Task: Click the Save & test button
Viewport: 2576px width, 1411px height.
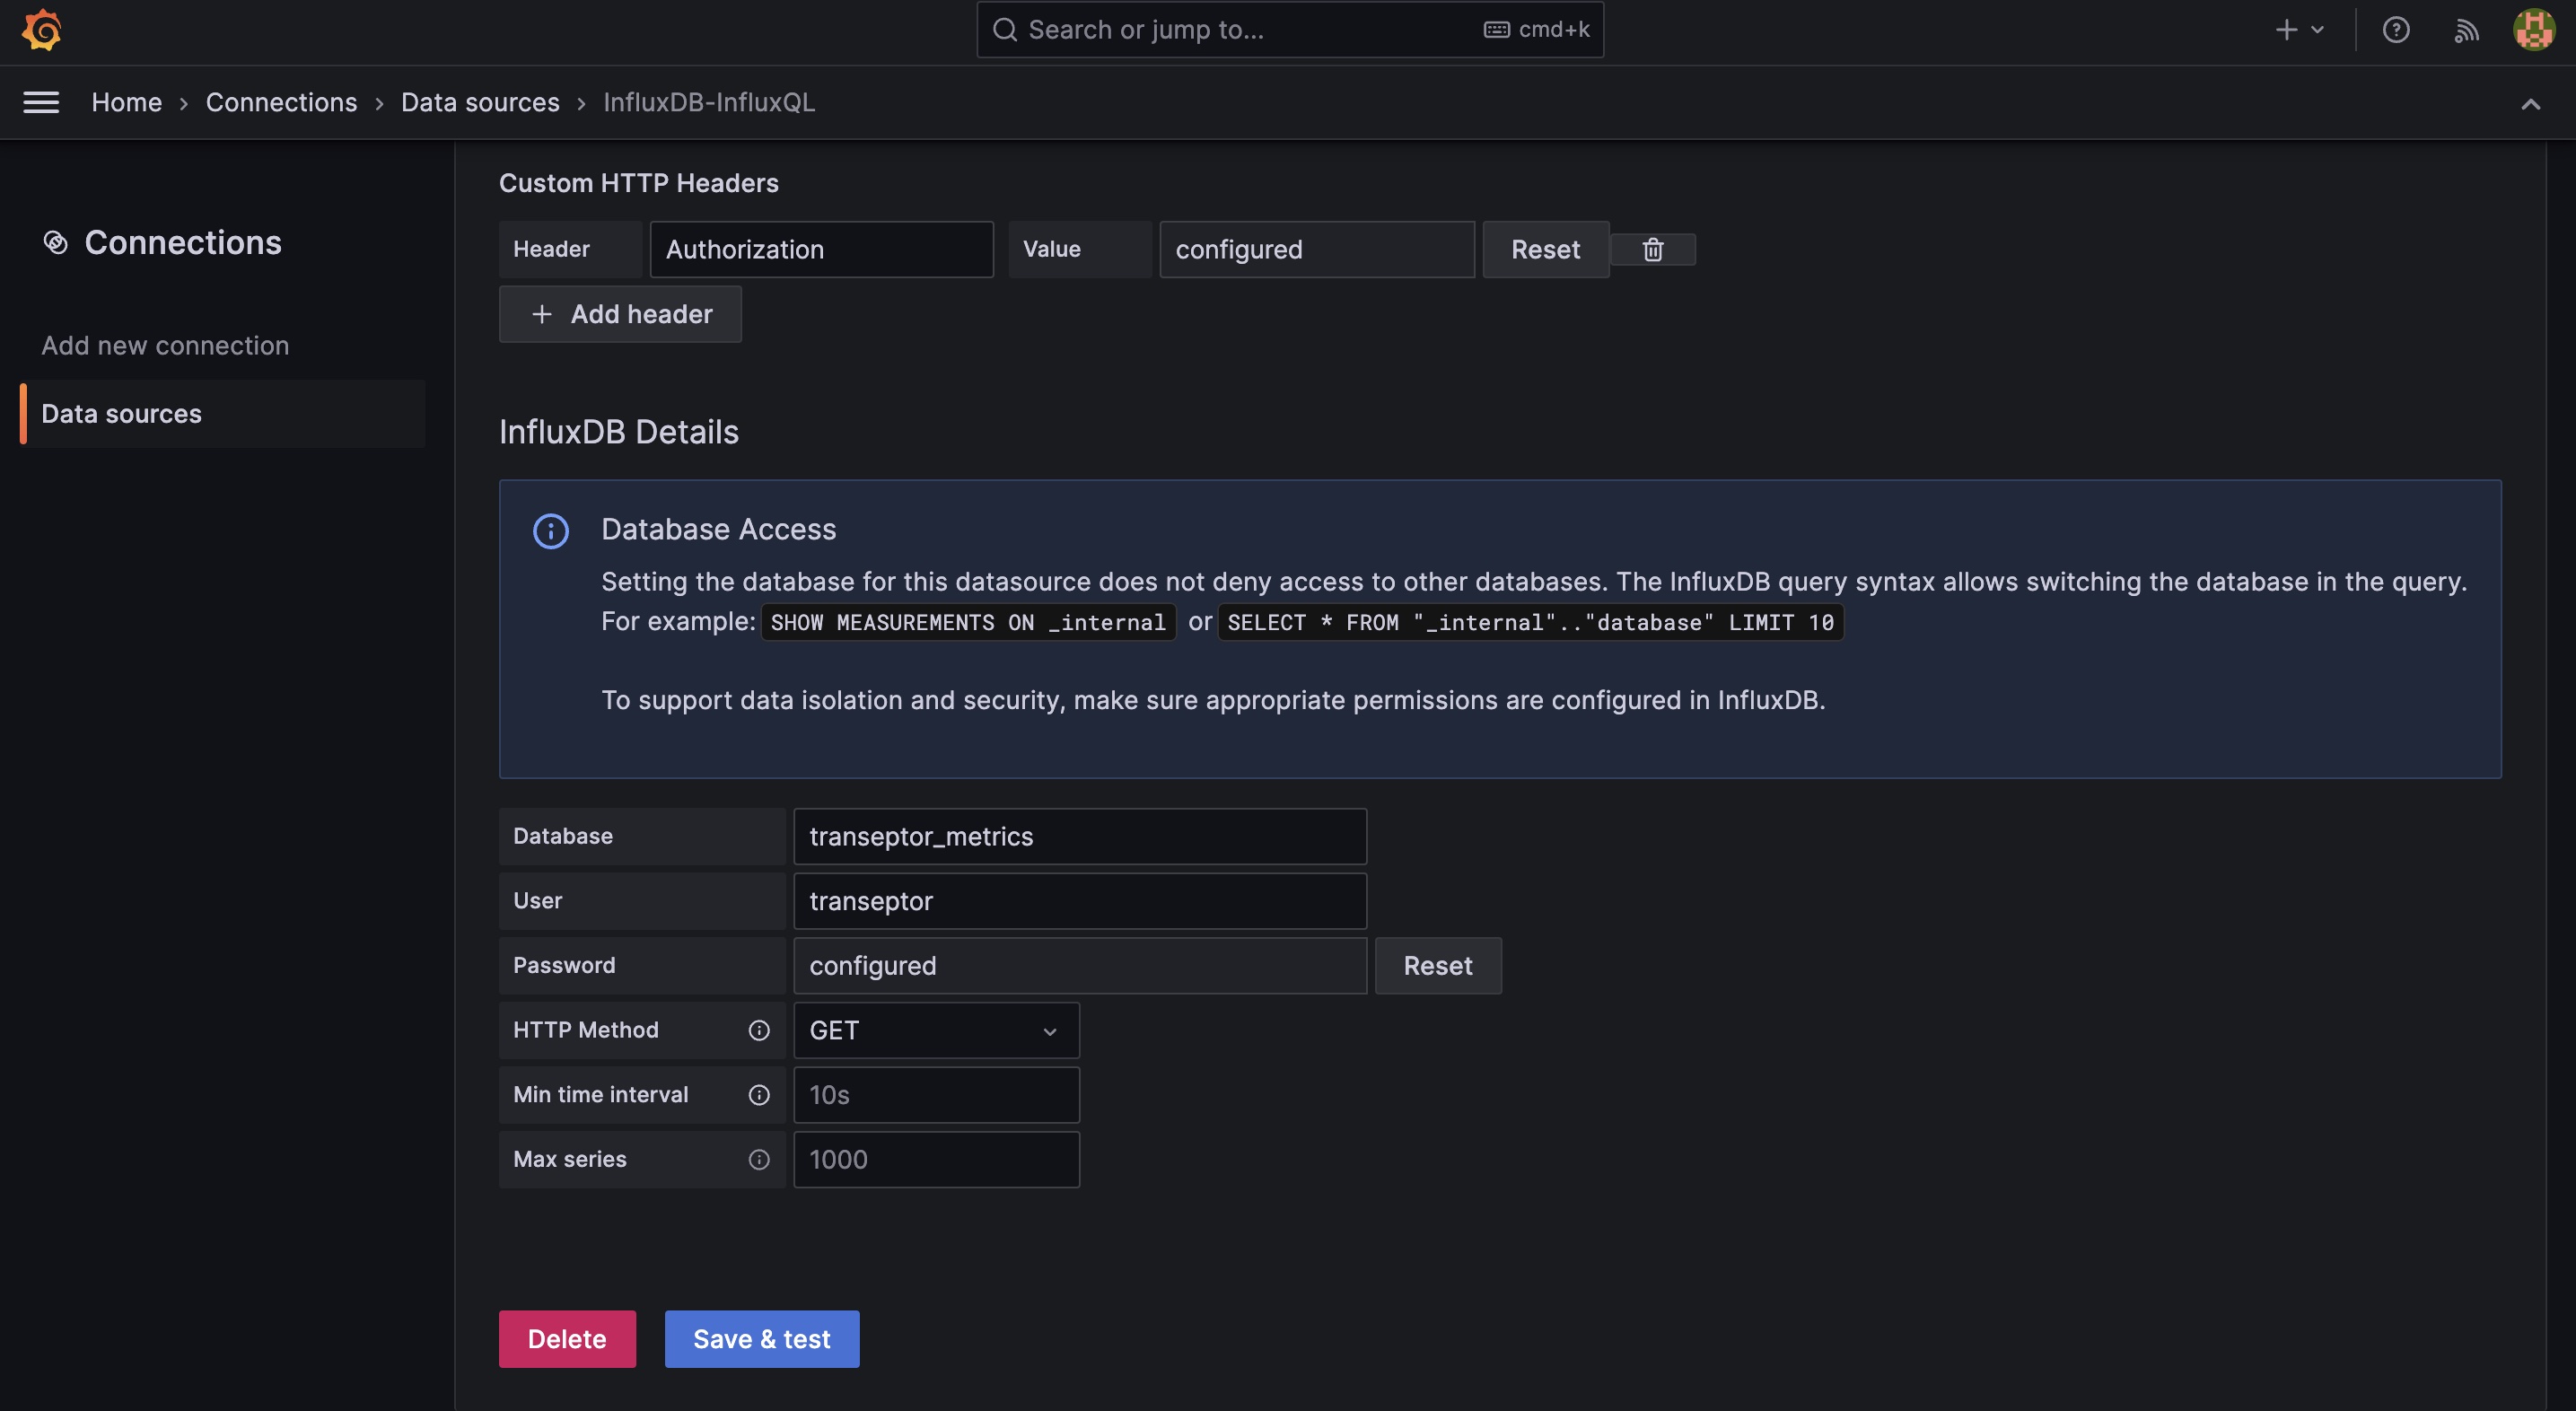Action: click(x=761, y=1338)
